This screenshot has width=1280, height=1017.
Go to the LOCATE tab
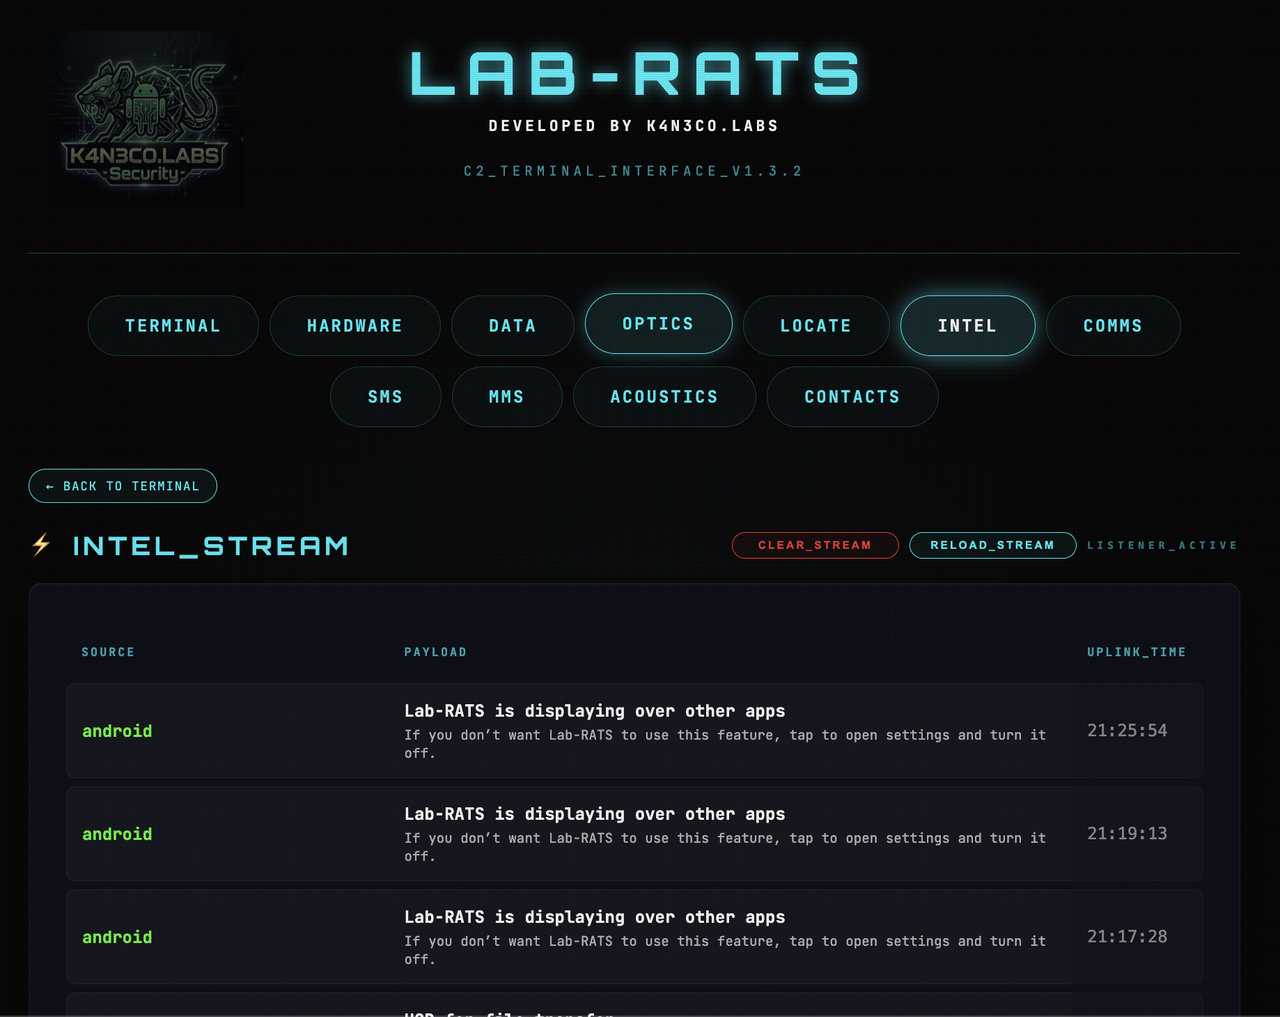[816, 326]
